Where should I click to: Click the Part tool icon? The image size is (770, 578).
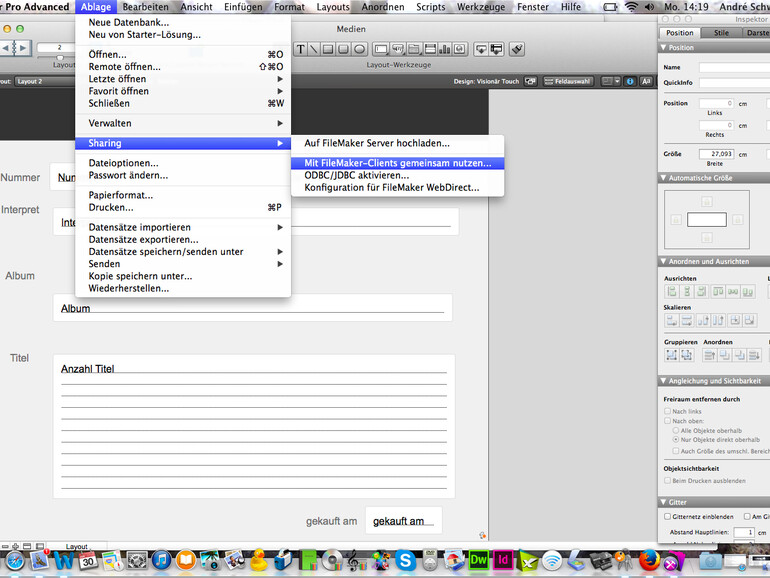click(x=496, y=49)
